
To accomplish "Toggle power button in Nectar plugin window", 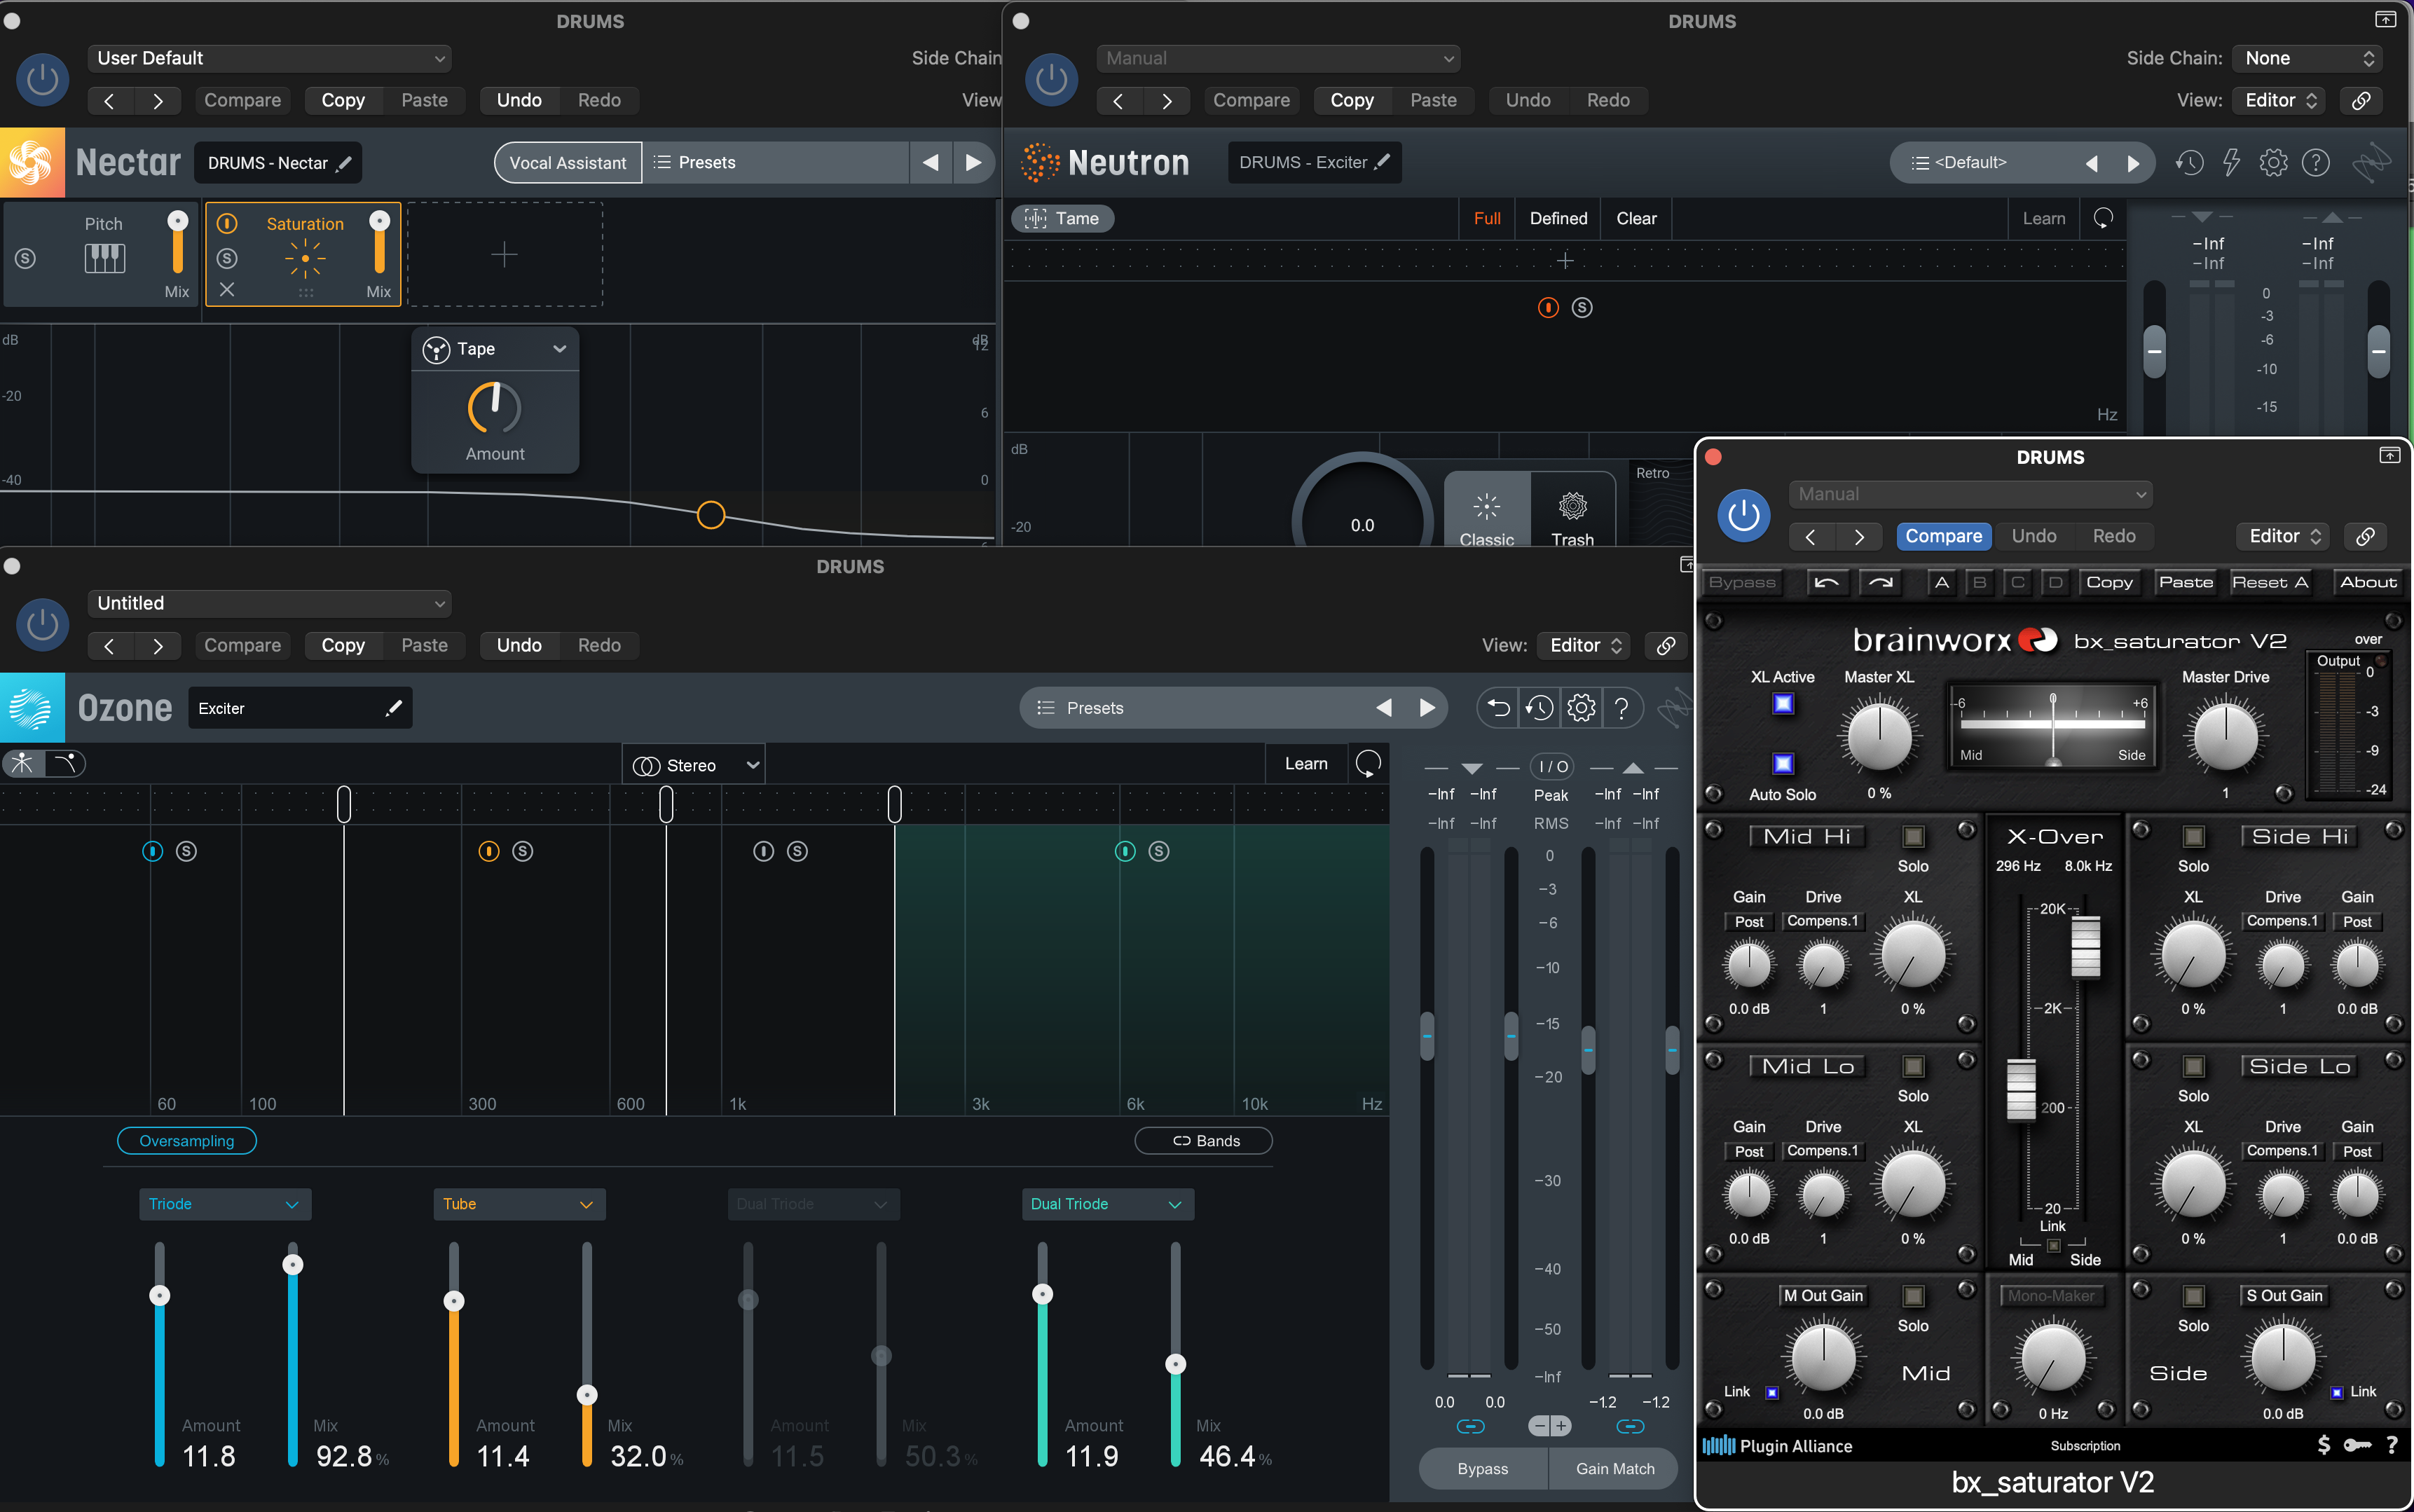I will tap(42, 79).
